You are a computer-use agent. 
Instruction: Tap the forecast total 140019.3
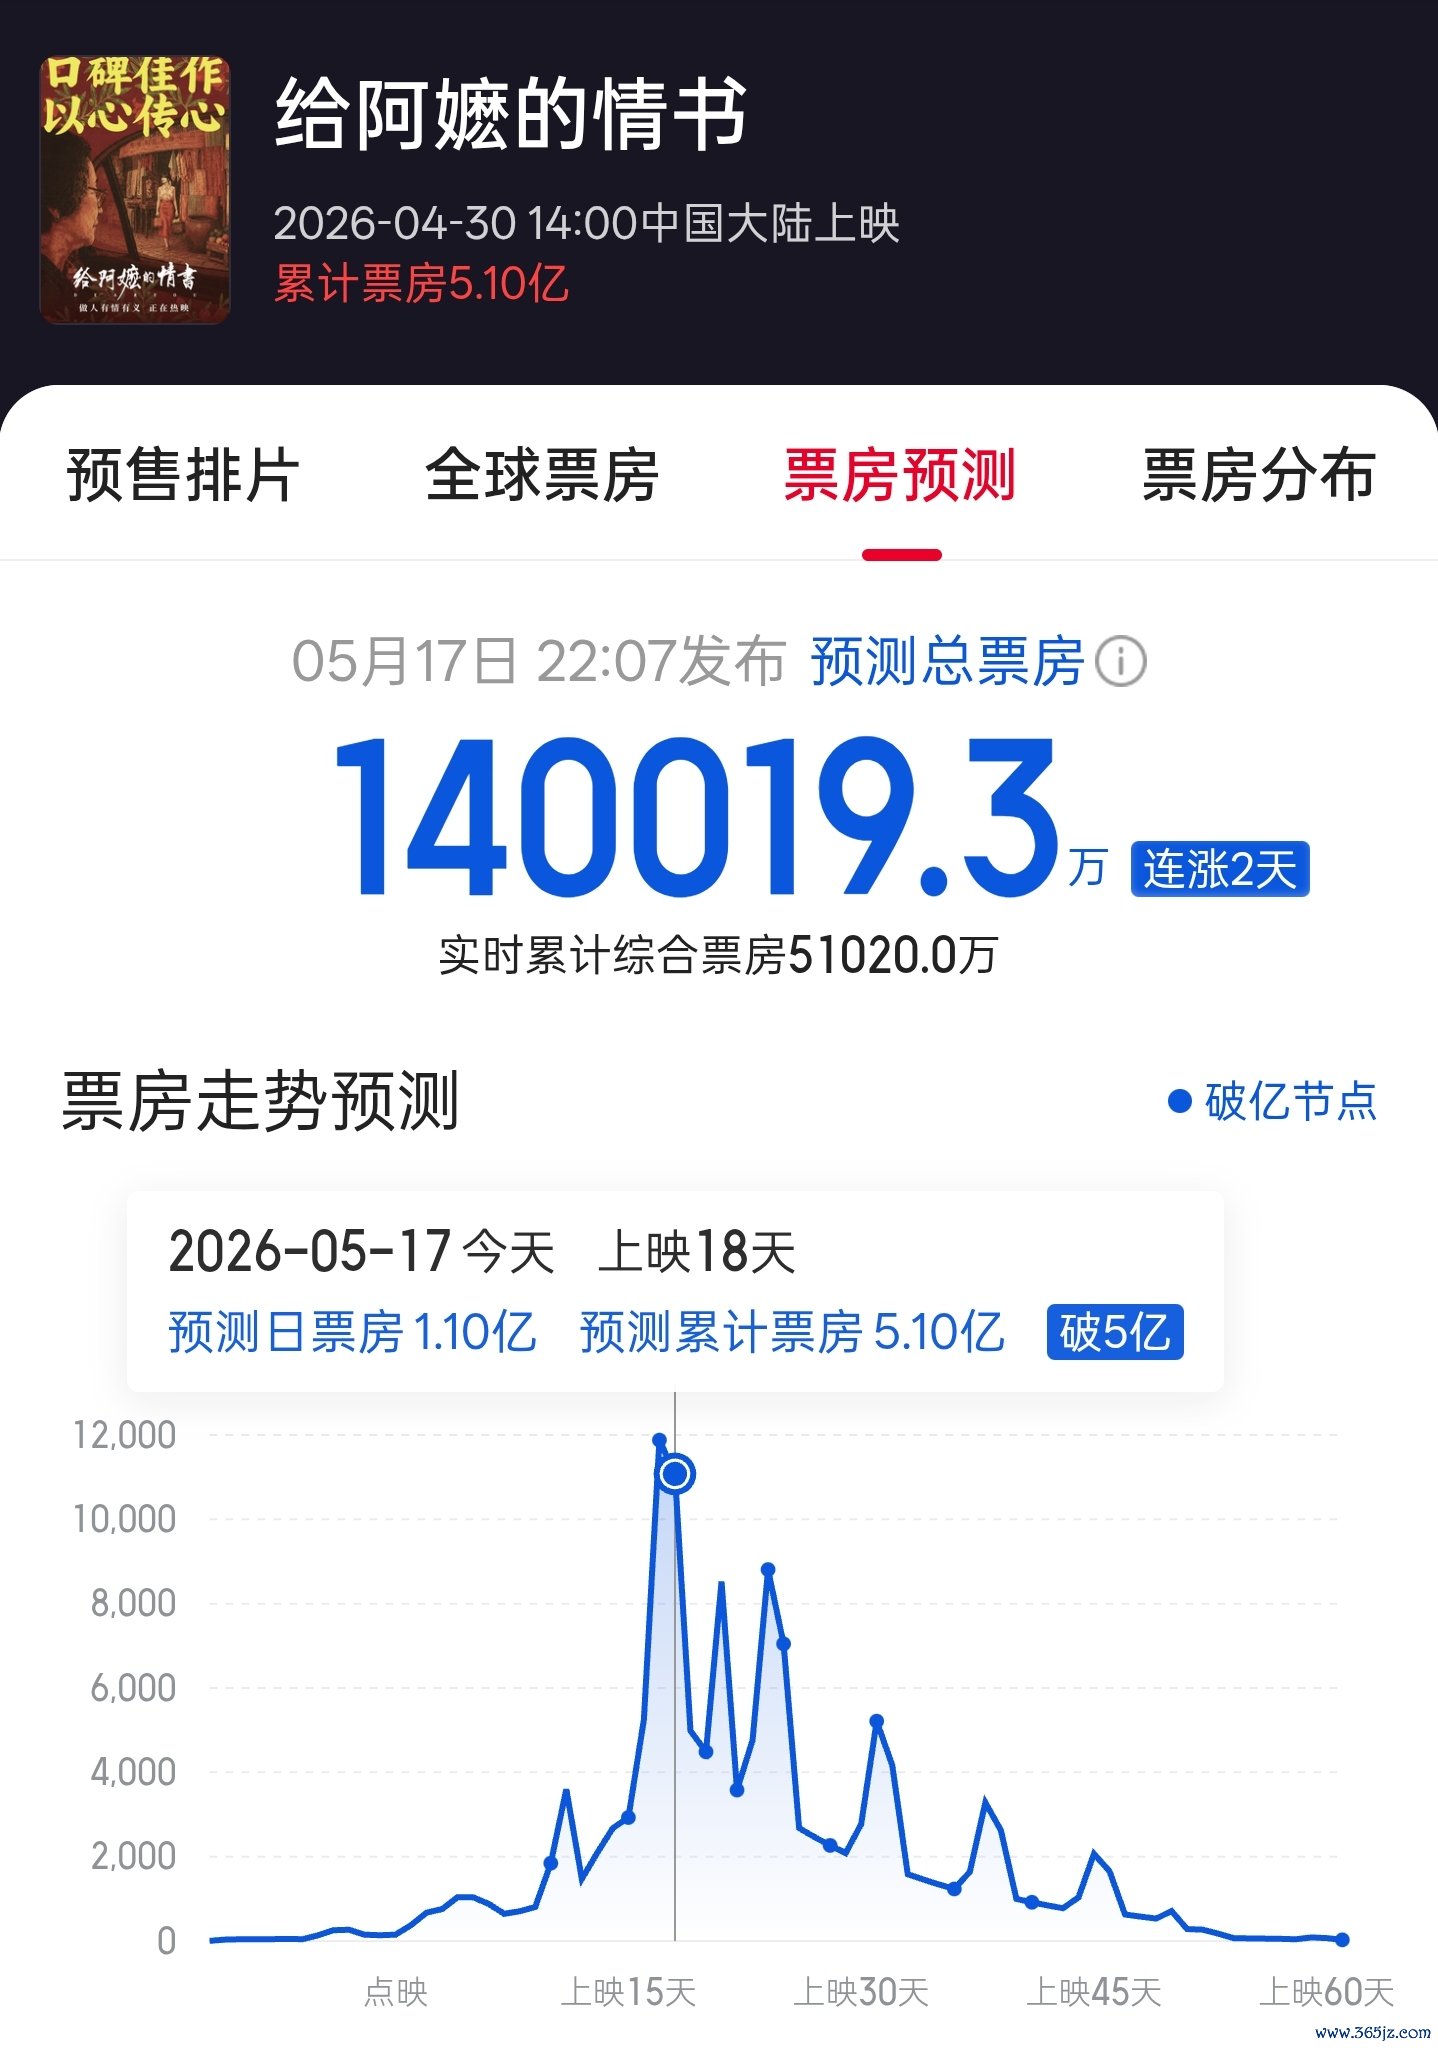pos(697,817)
